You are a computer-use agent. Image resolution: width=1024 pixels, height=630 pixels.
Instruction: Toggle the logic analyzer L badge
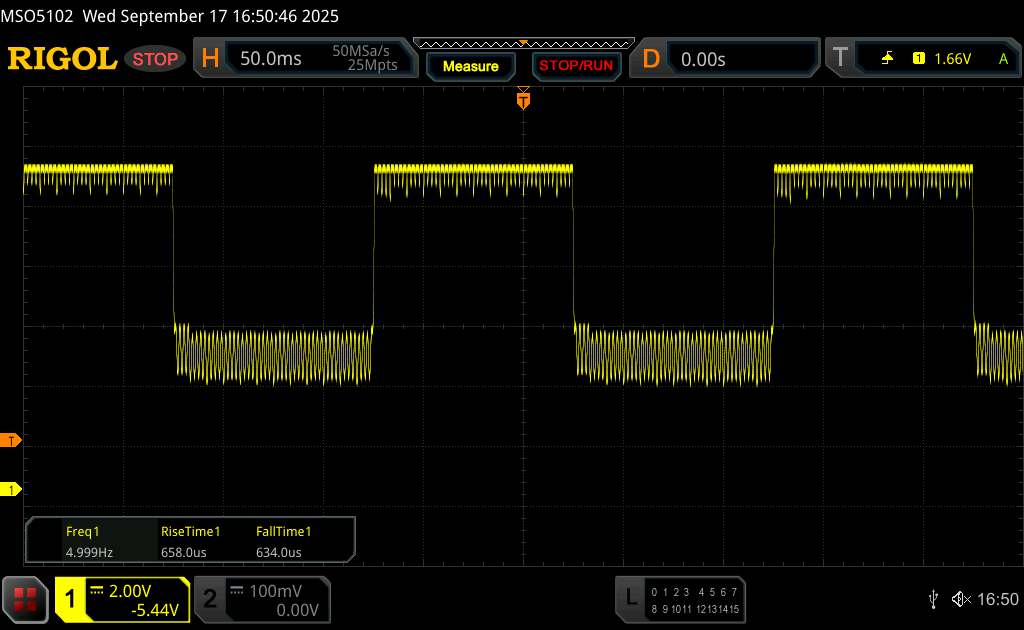(630, 599)
